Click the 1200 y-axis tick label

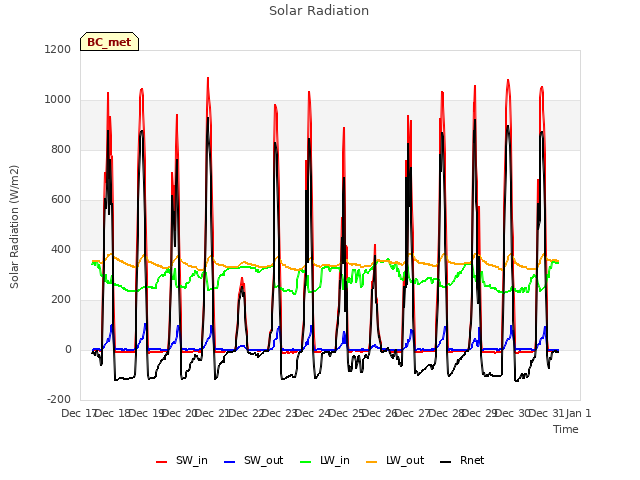click(58, 49)
